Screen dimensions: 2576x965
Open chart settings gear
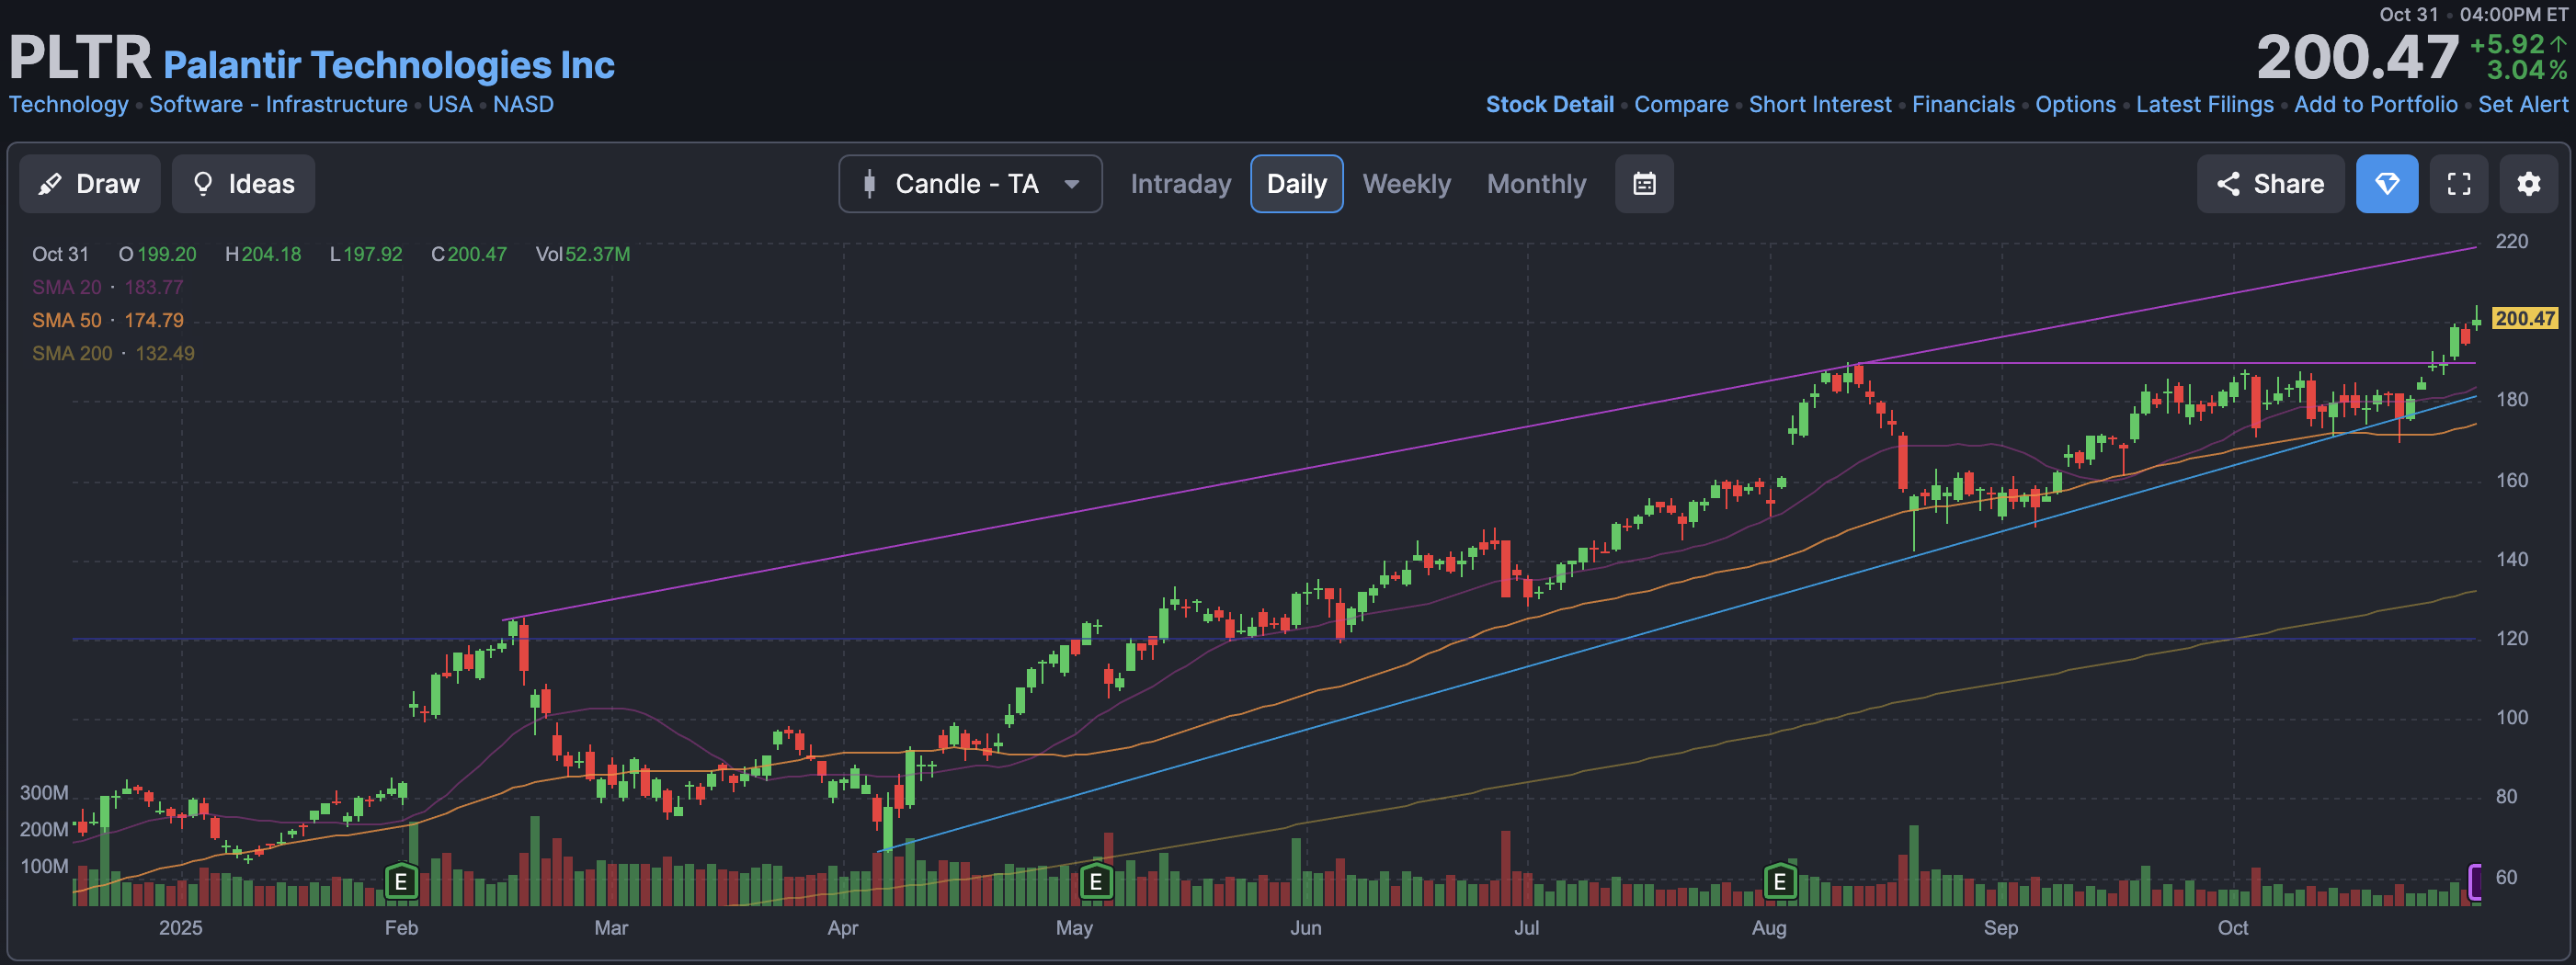(2529, 184)
